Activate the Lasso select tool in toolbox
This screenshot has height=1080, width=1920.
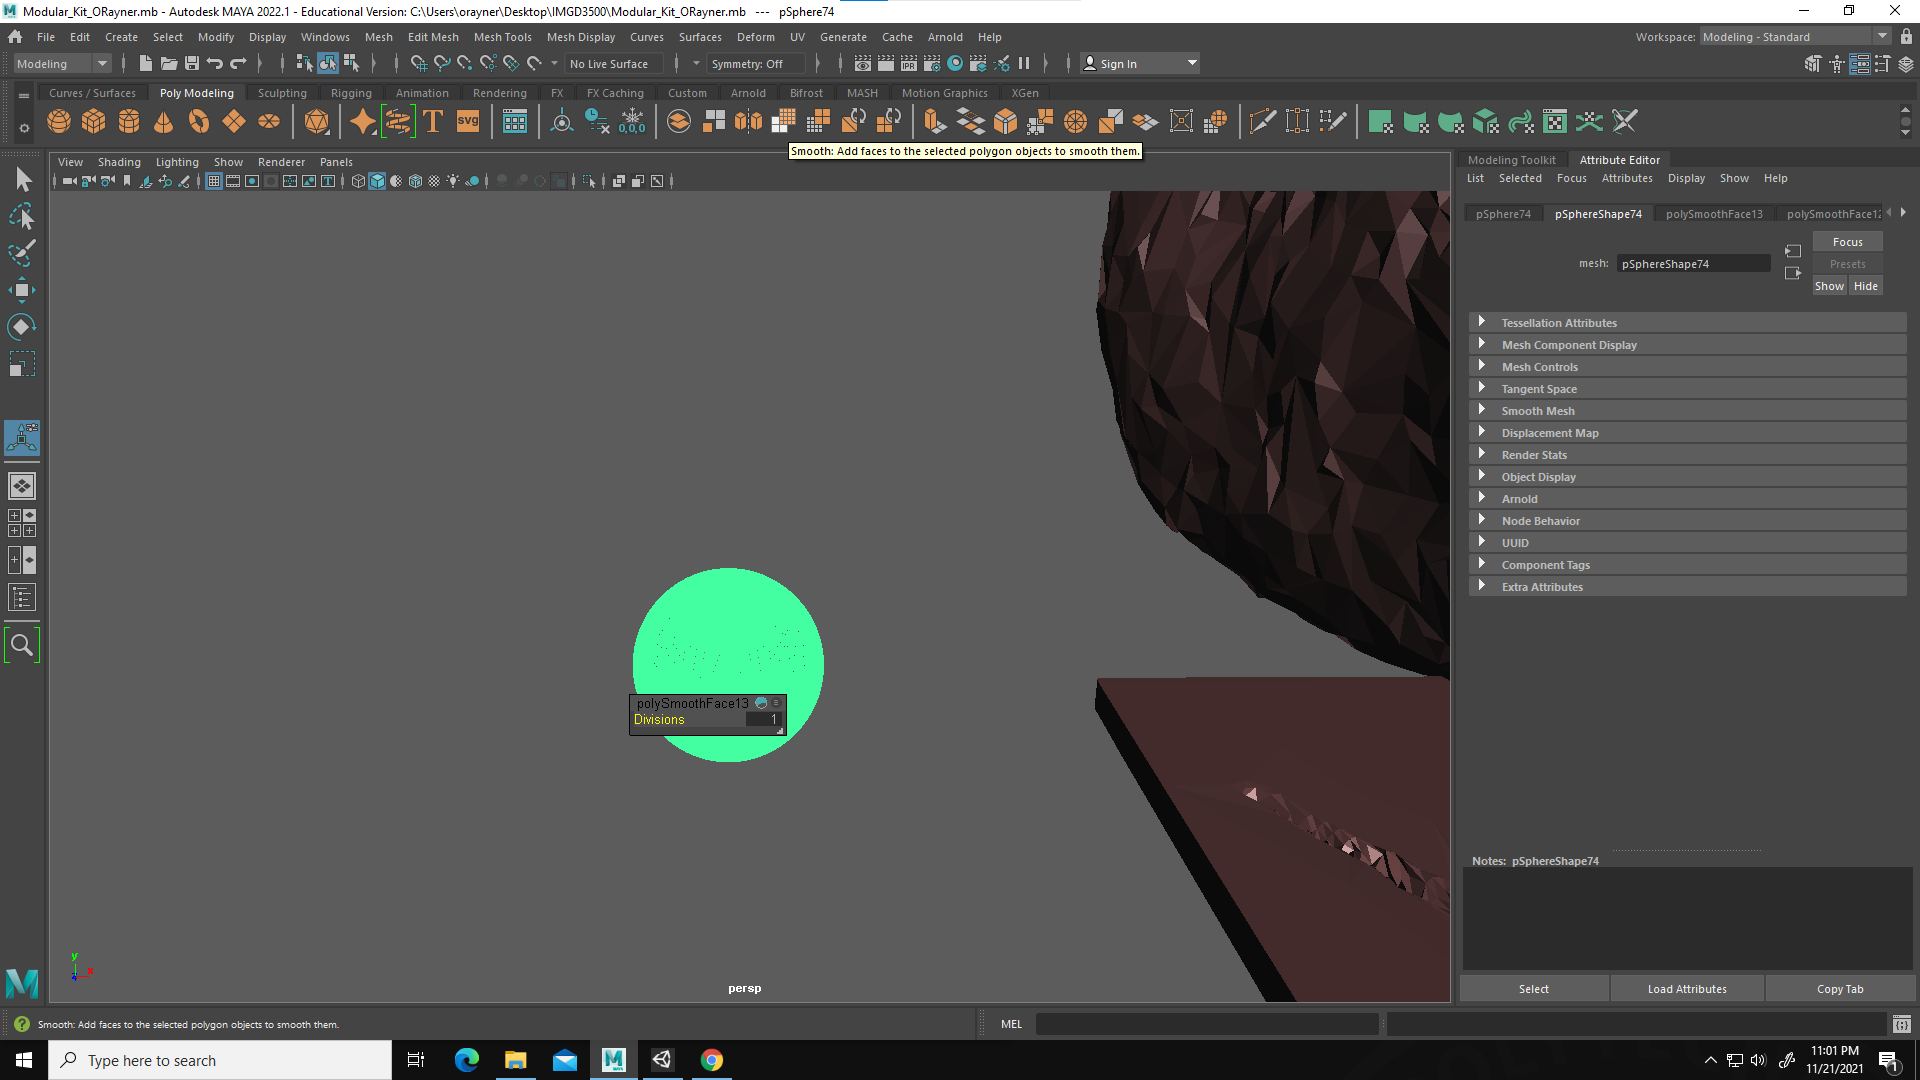tap(22, 217)
